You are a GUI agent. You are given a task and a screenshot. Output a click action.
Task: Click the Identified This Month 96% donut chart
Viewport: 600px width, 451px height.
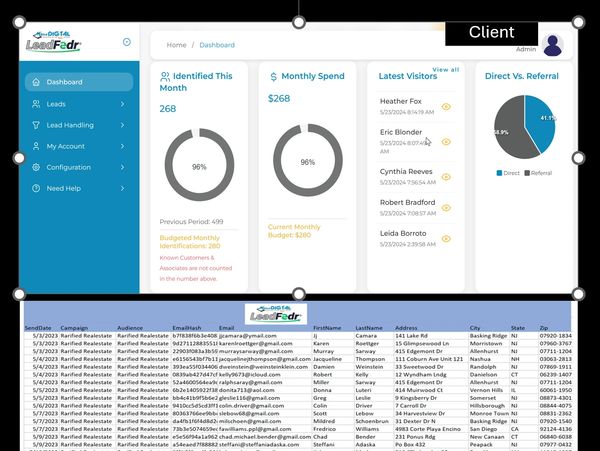coord(199,165)
